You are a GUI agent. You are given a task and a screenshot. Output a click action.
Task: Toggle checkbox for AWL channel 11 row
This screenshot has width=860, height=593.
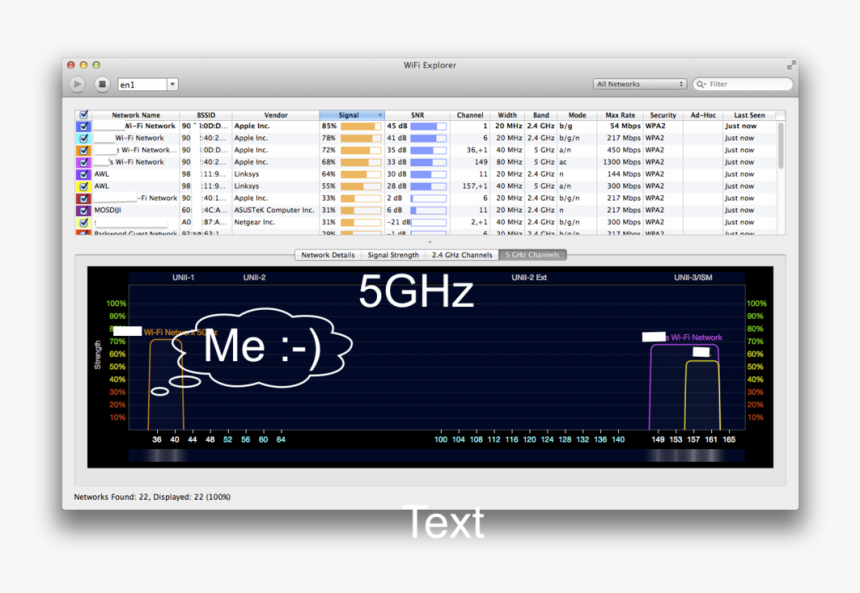[x=83, y=174]
